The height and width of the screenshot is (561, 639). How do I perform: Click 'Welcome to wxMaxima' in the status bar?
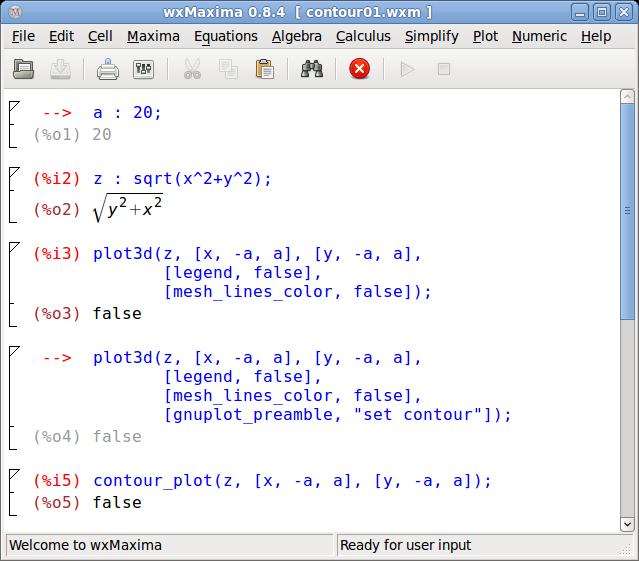pyautogui.click(x=86, y=545)
